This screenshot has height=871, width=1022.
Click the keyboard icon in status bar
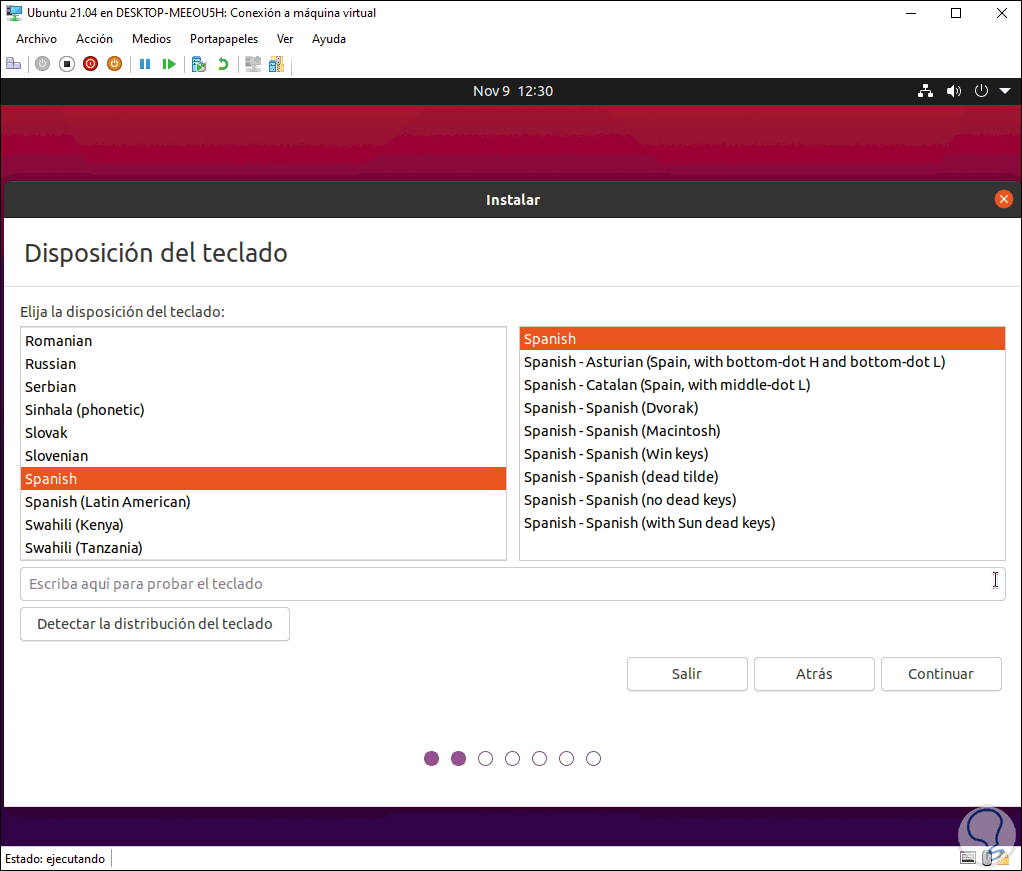(x=968, y=858)
